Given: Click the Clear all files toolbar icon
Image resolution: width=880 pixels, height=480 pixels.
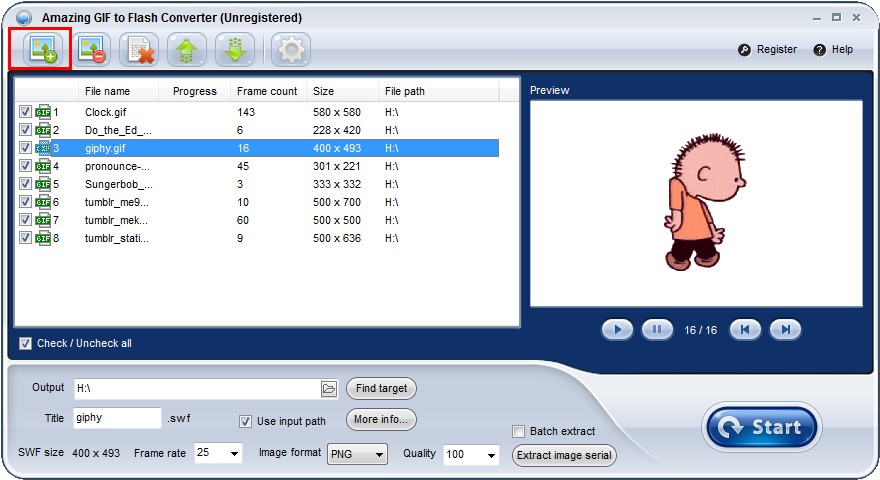Looking at the screenshot, I should (140, 49).
